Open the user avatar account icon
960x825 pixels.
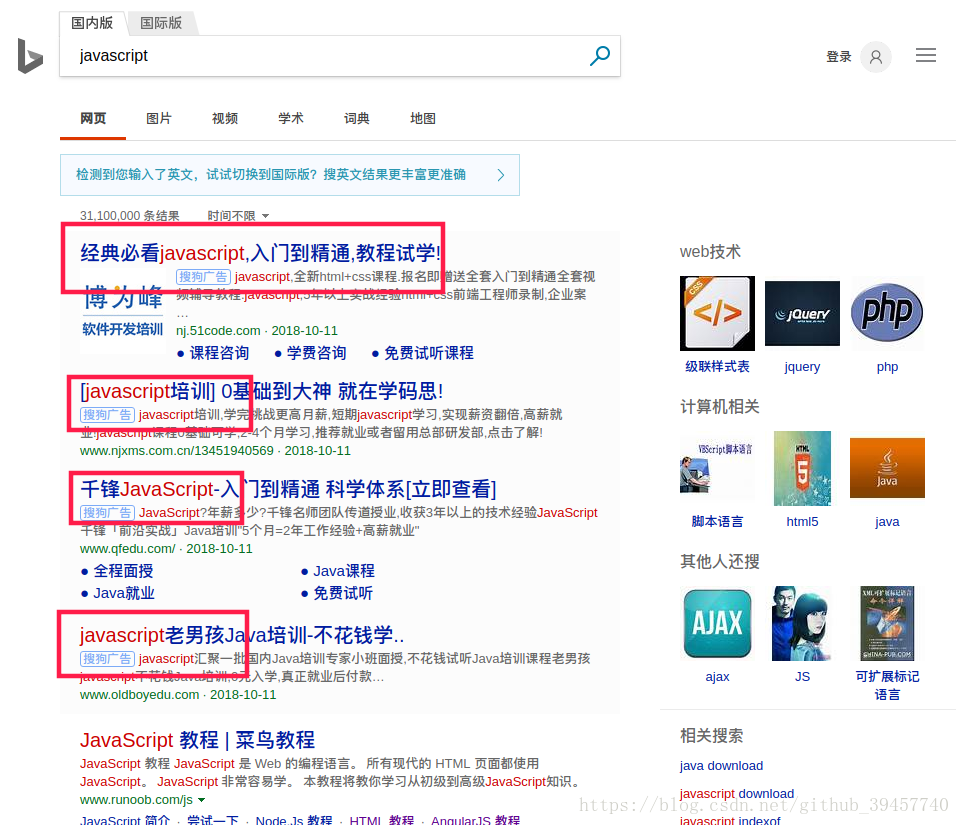pos(876,57)
